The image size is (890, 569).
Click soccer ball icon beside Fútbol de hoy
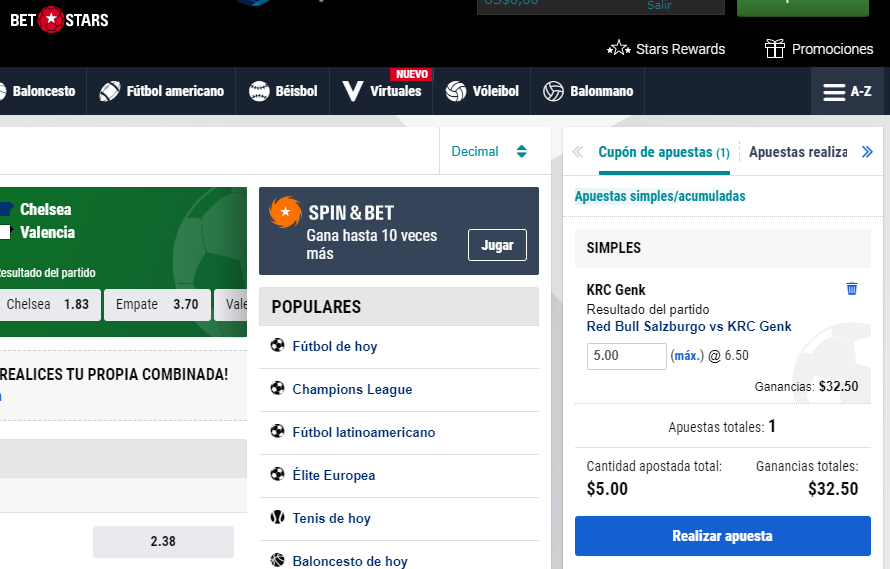277,345
